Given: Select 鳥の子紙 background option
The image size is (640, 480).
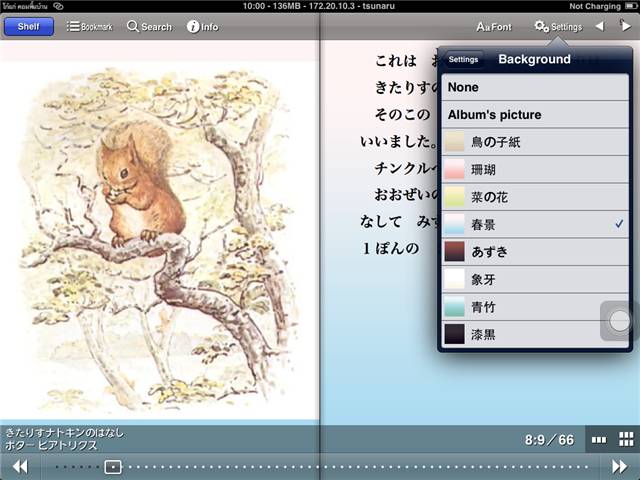Looking at the screenshot, I should pos(535,142).
